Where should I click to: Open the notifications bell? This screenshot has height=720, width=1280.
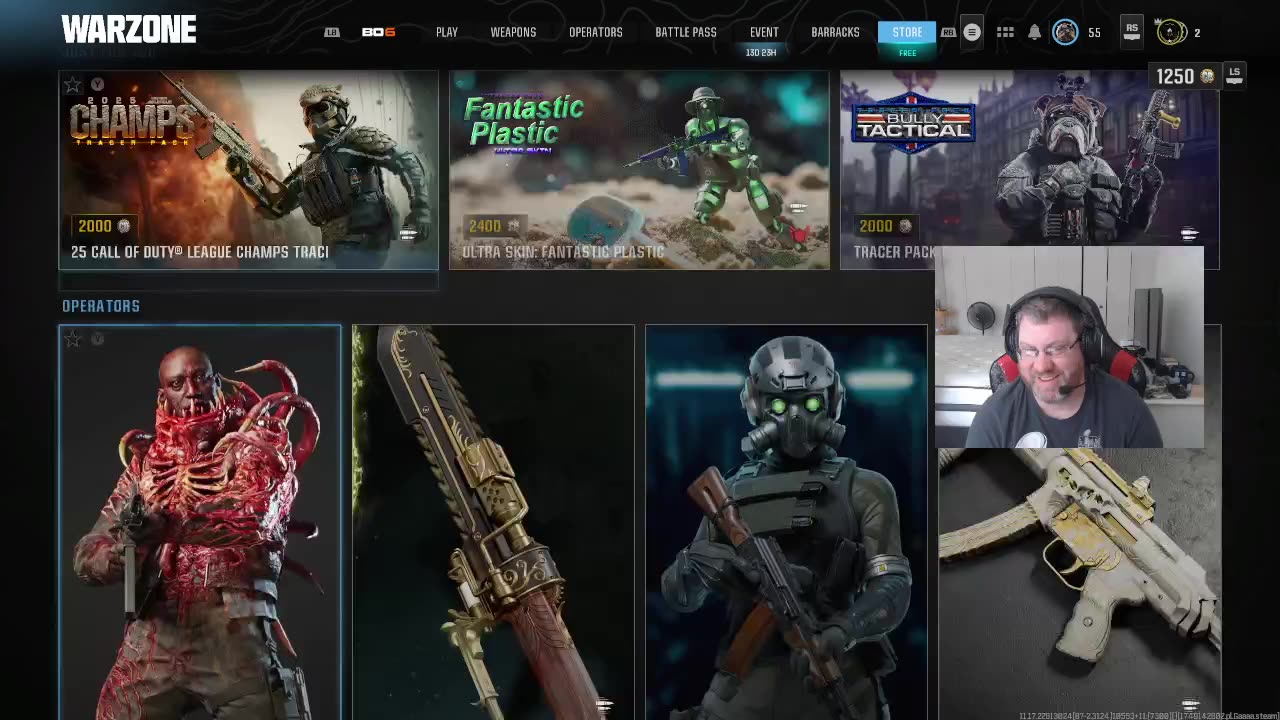(x=1035, y=32)
